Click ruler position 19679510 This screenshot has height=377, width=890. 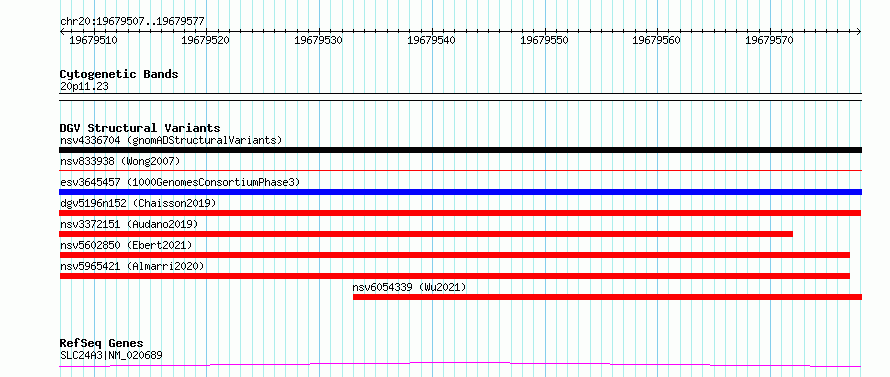(x=93, y=41)
